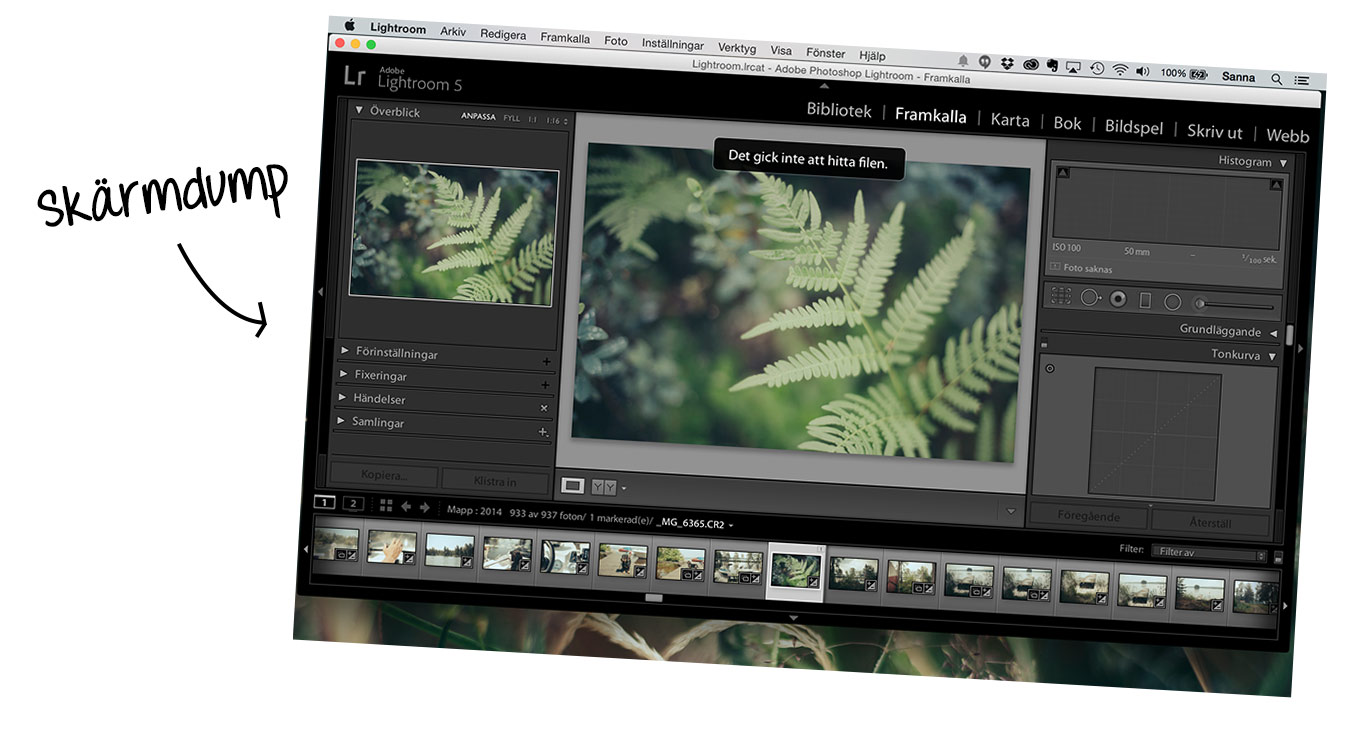
Task: Set navigator zoom to ANPASSA
Action: (x=478, y=117)
